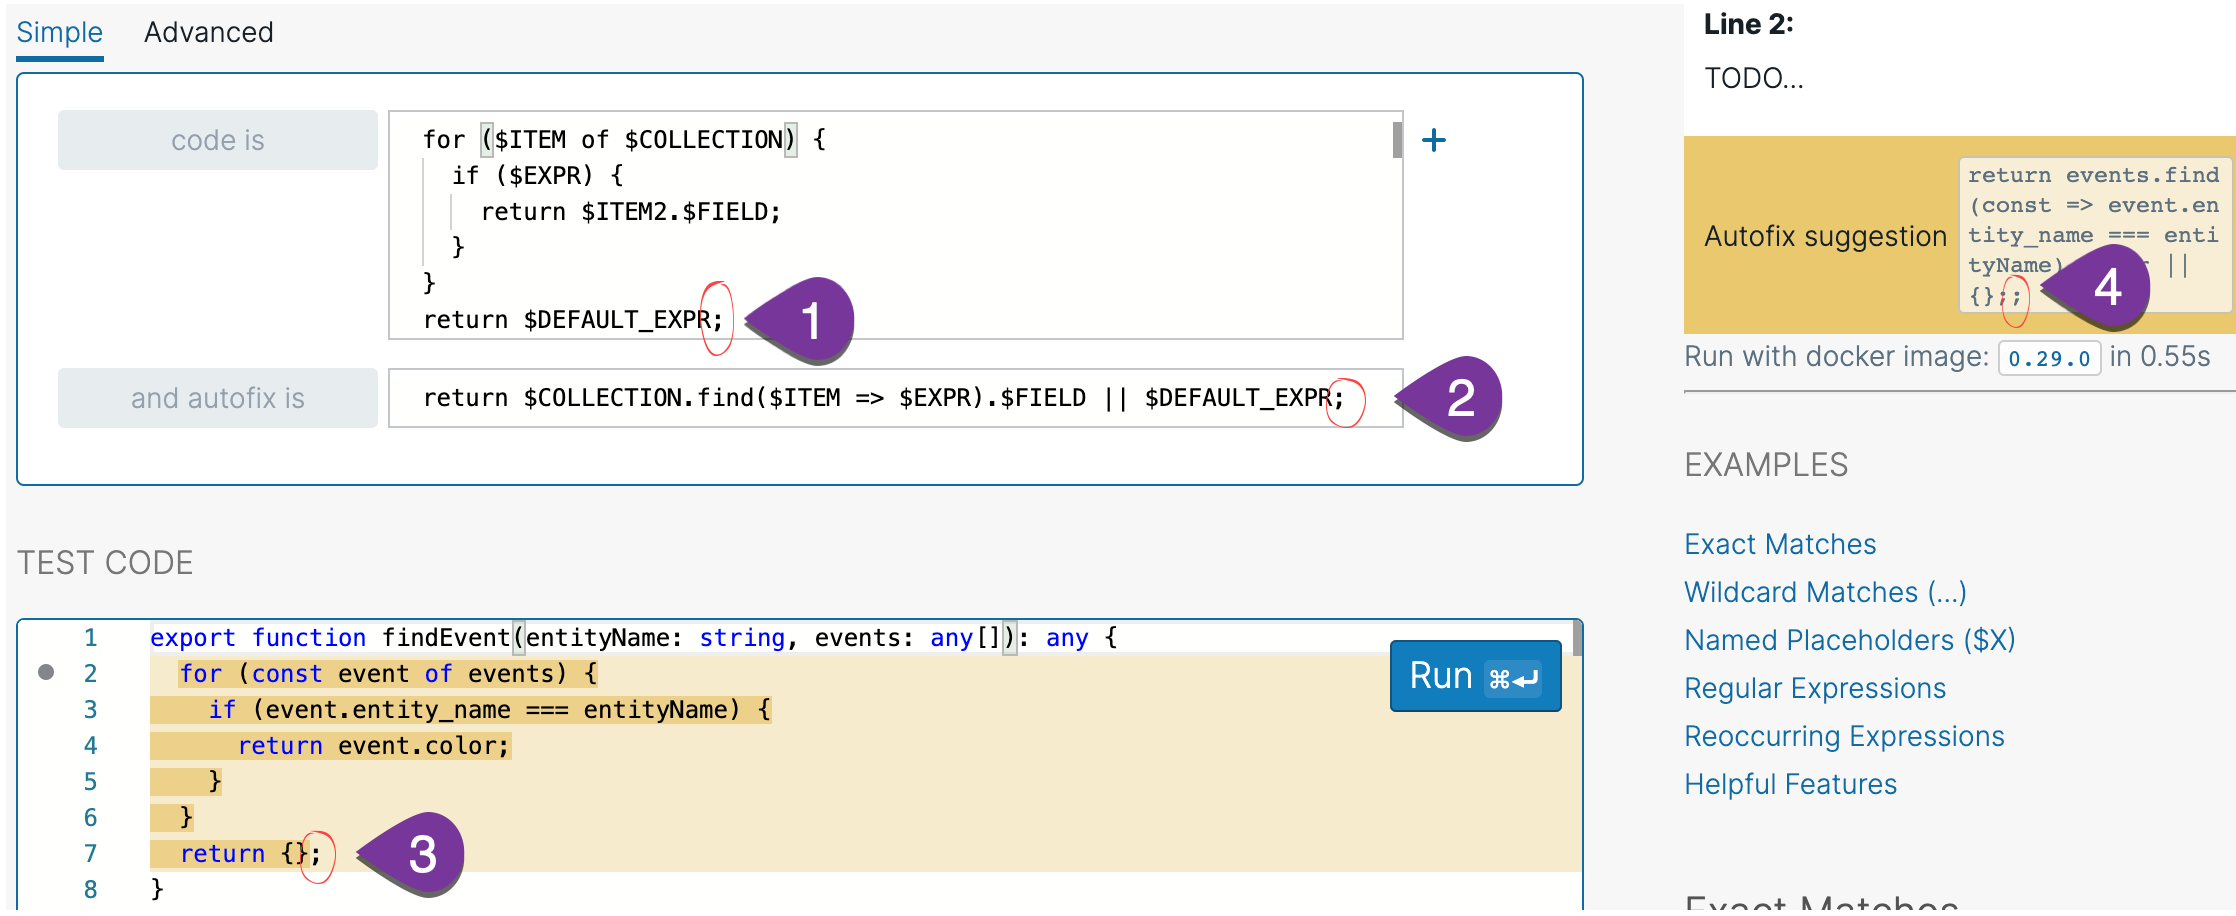This screenshot has height=916, width=2236.
Task: Click purple callout marker 3
Action: (423, 853)
